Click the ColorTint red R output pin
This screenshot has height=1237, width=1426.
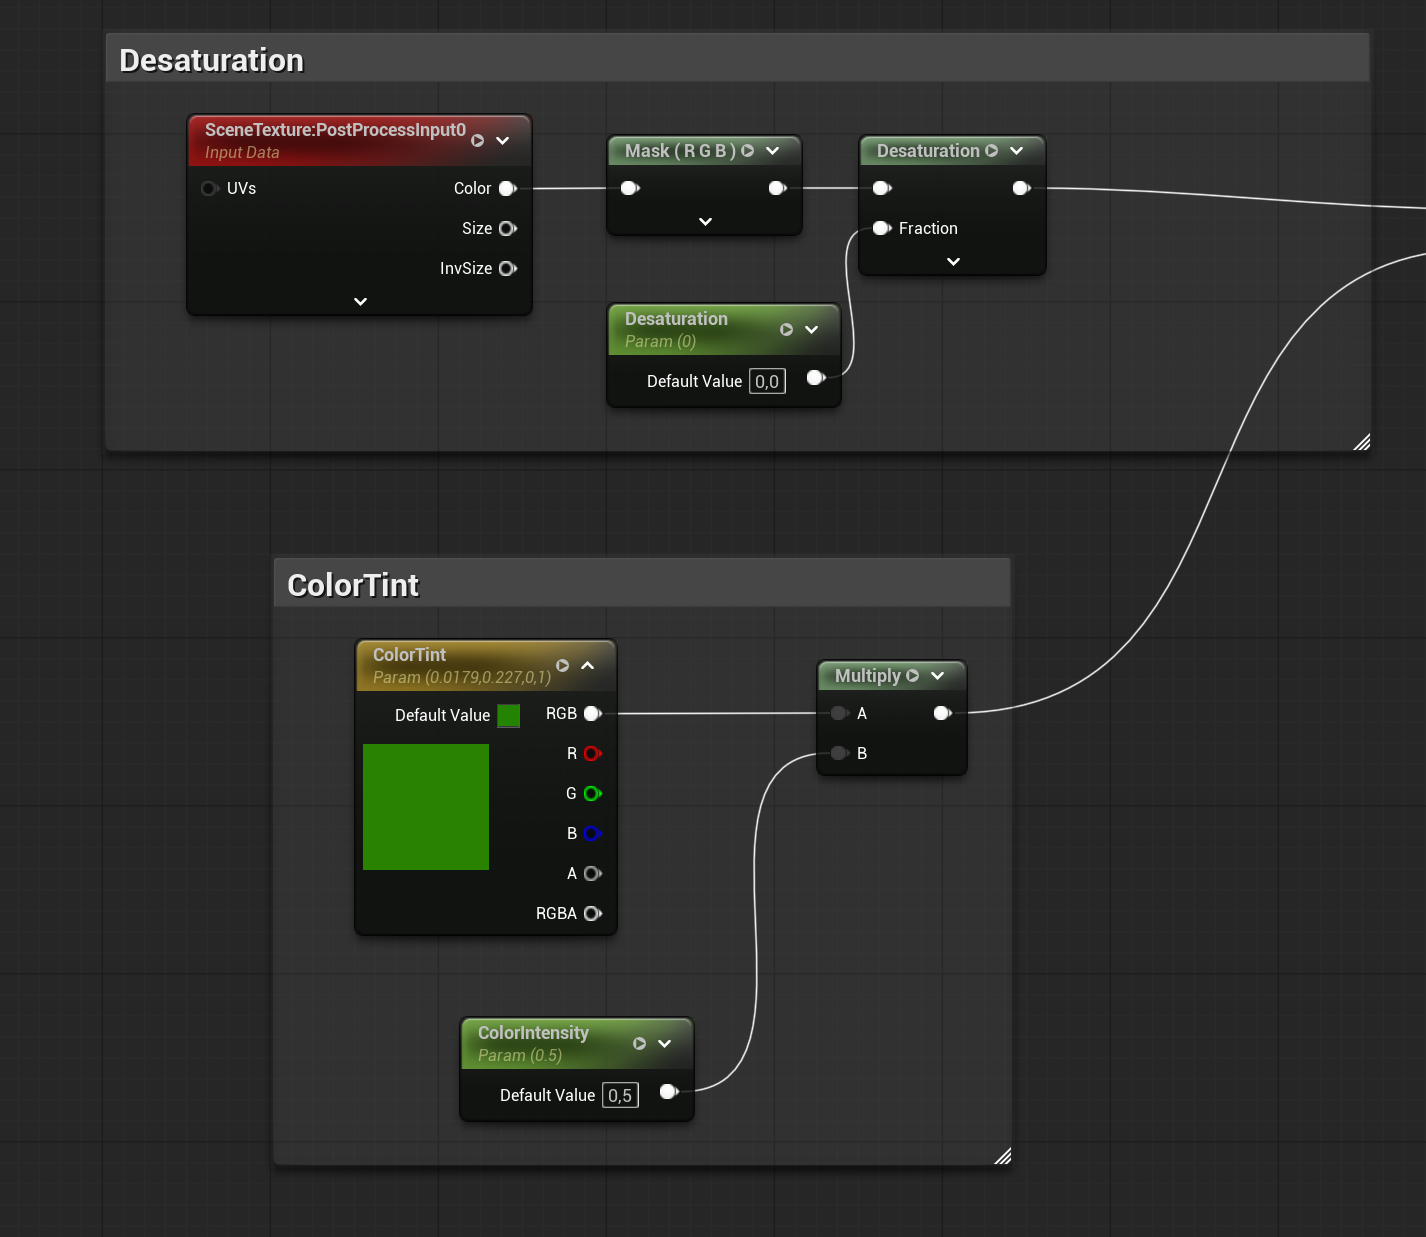[x=593, y=753]
